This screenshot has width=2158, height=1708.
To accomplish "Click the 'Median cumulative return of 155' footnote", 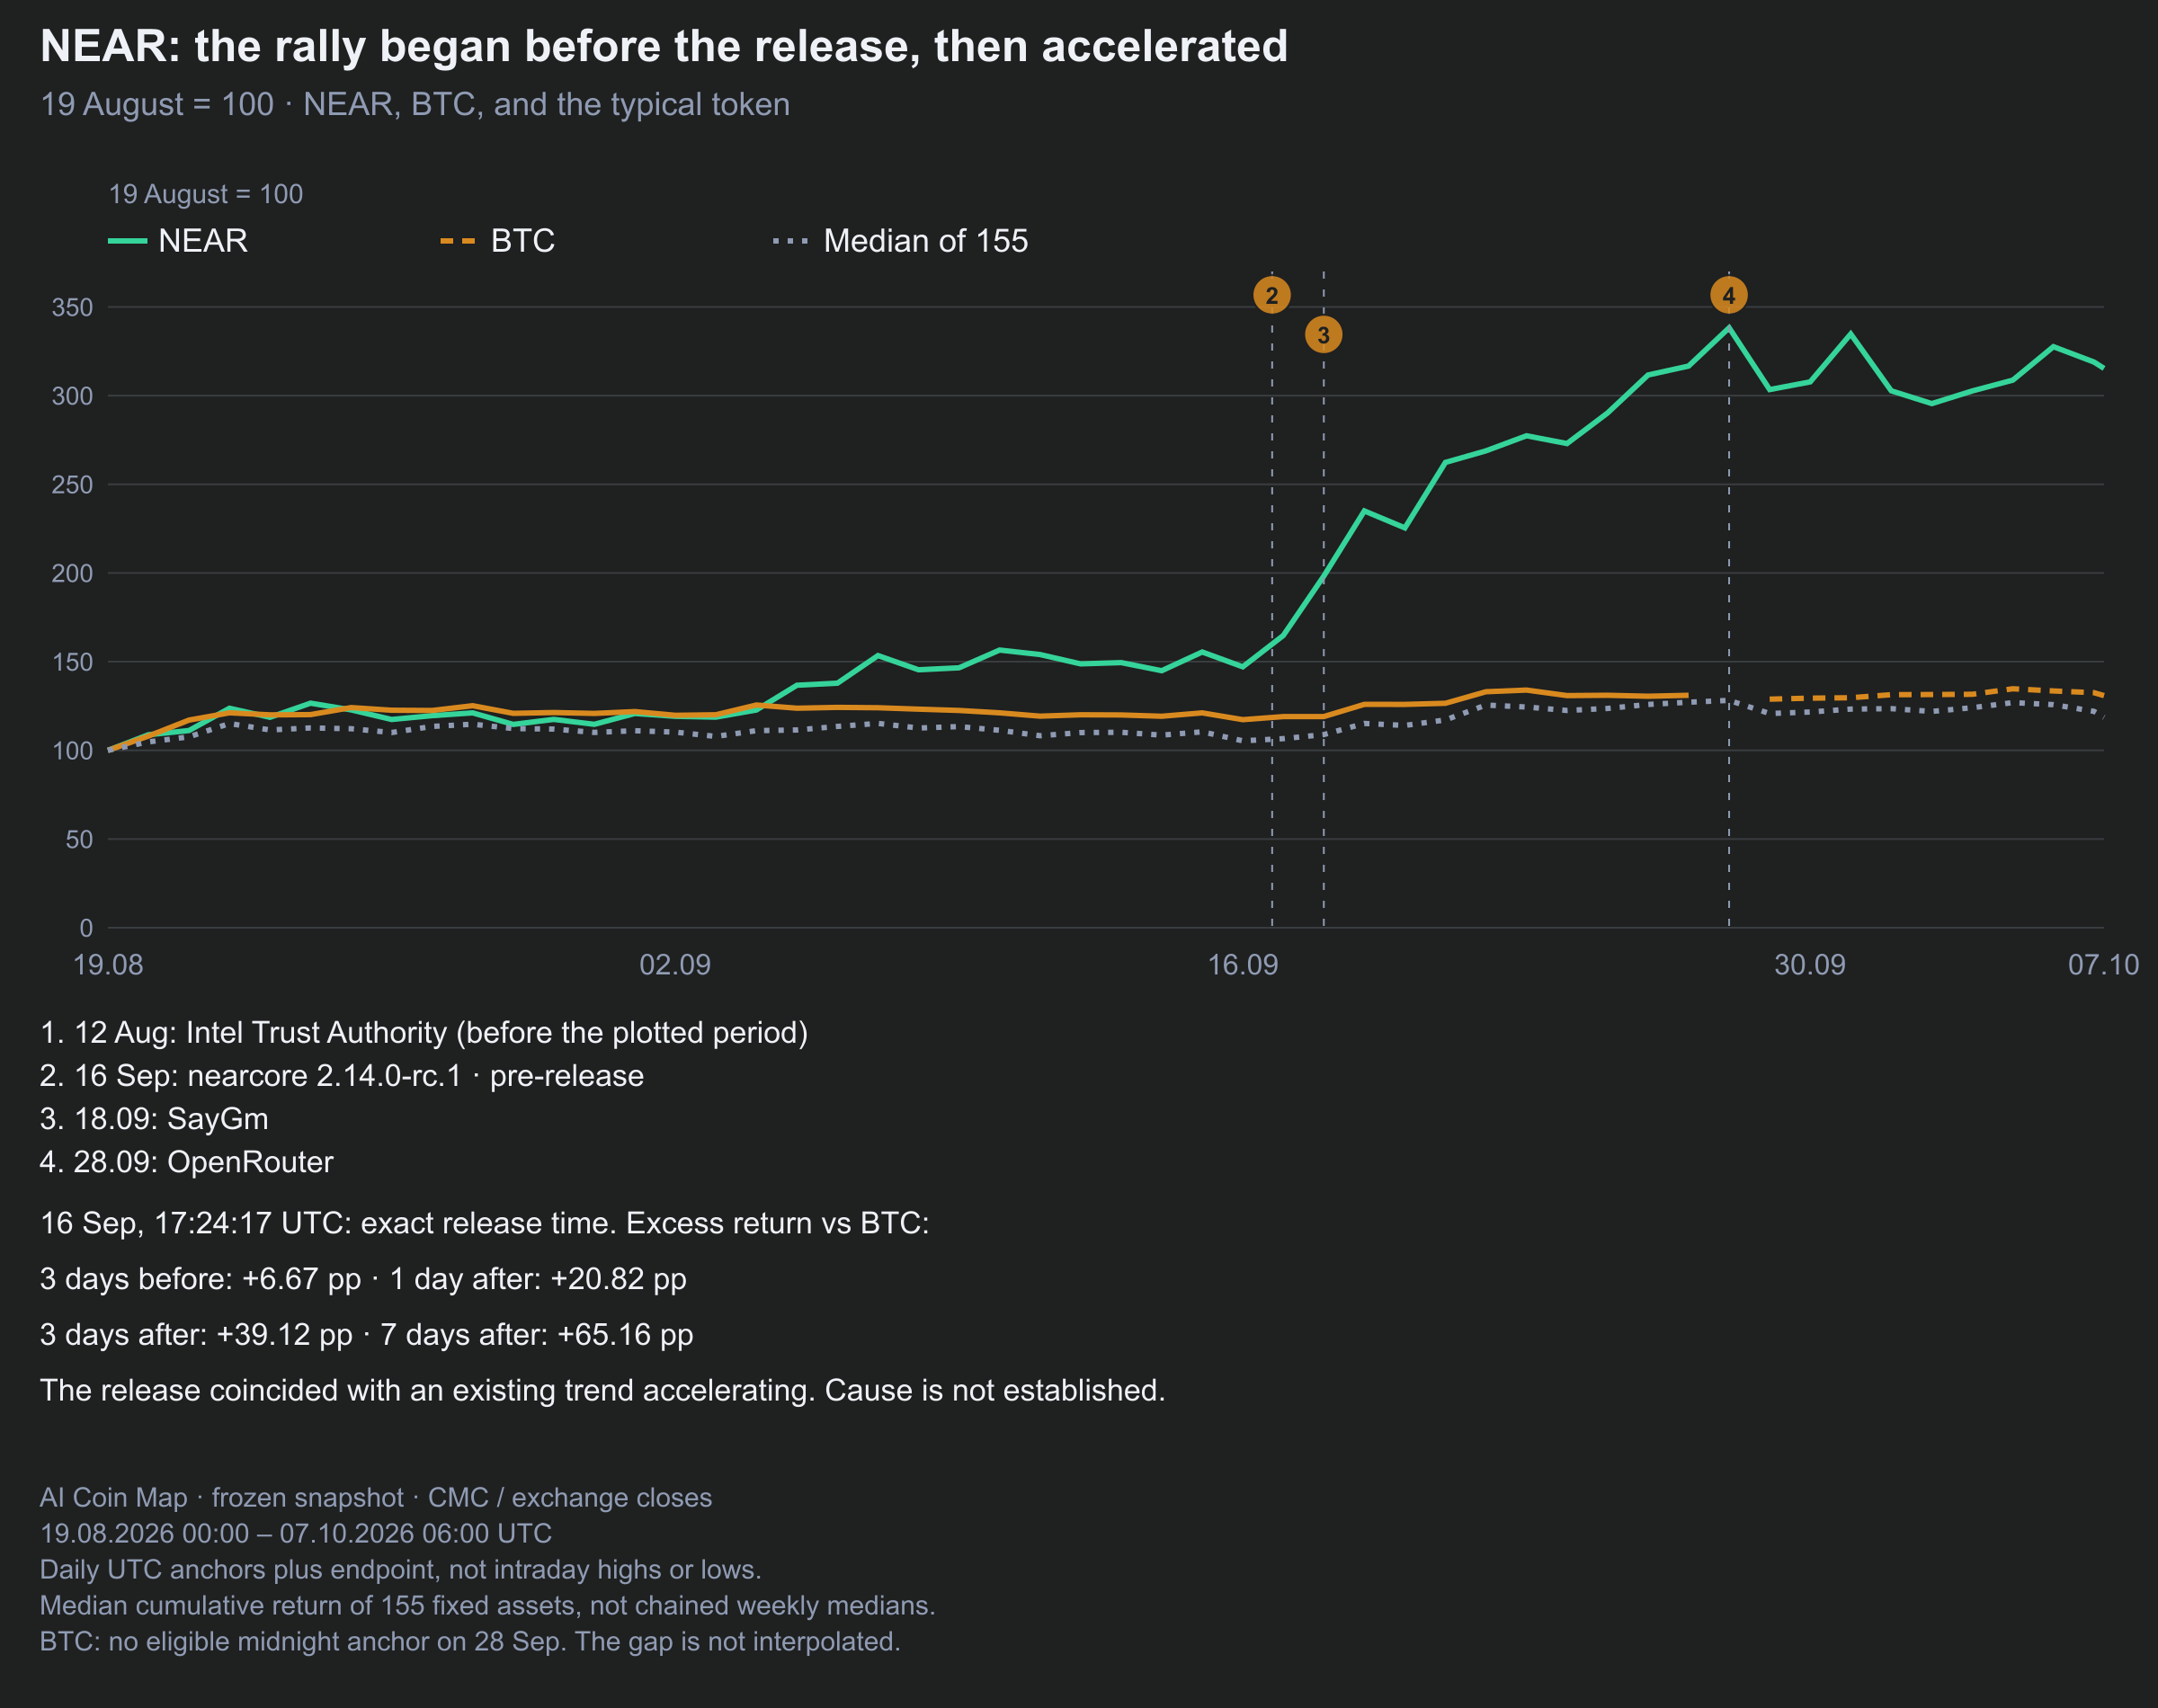I will tap(488, 1605).
